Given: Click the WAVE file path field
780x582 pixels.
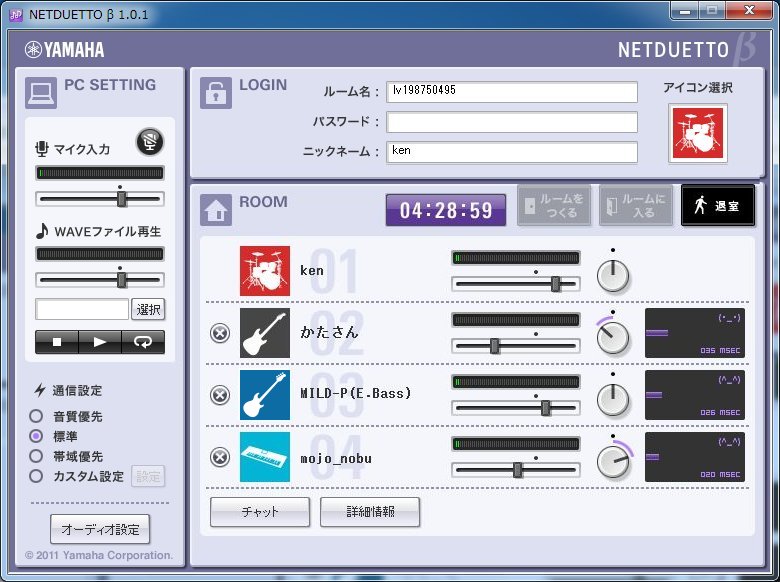Looking at the screenshot, I should pos(82,309).
